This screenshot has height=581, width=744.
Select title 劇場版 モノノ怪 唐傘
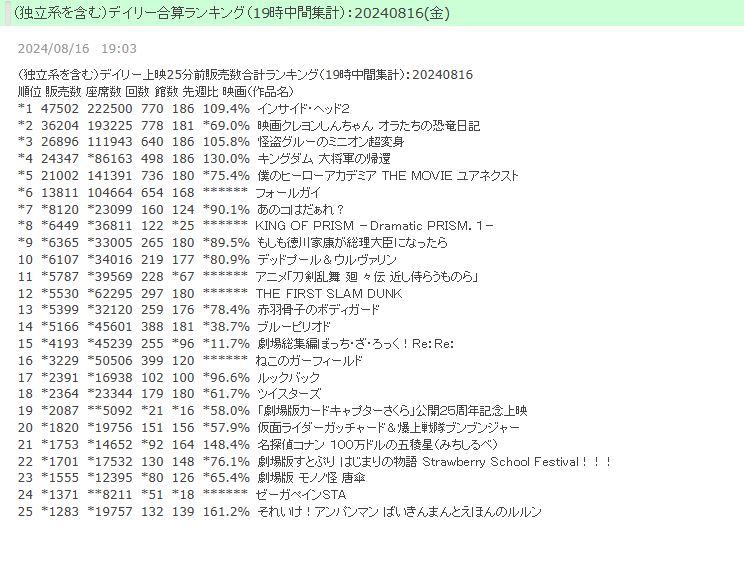(311, 478)
